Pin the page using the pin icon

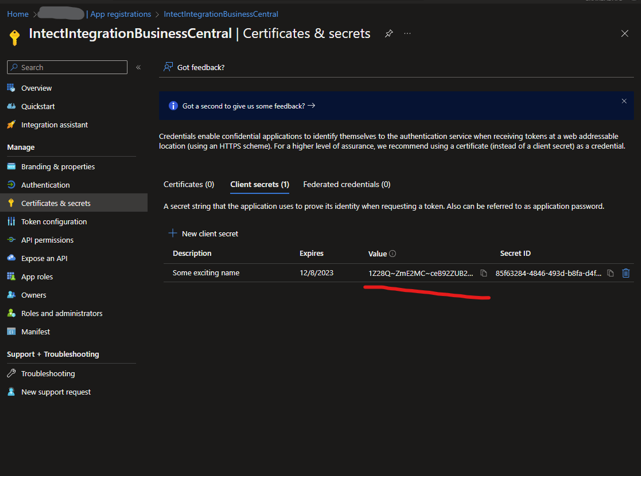389,34
